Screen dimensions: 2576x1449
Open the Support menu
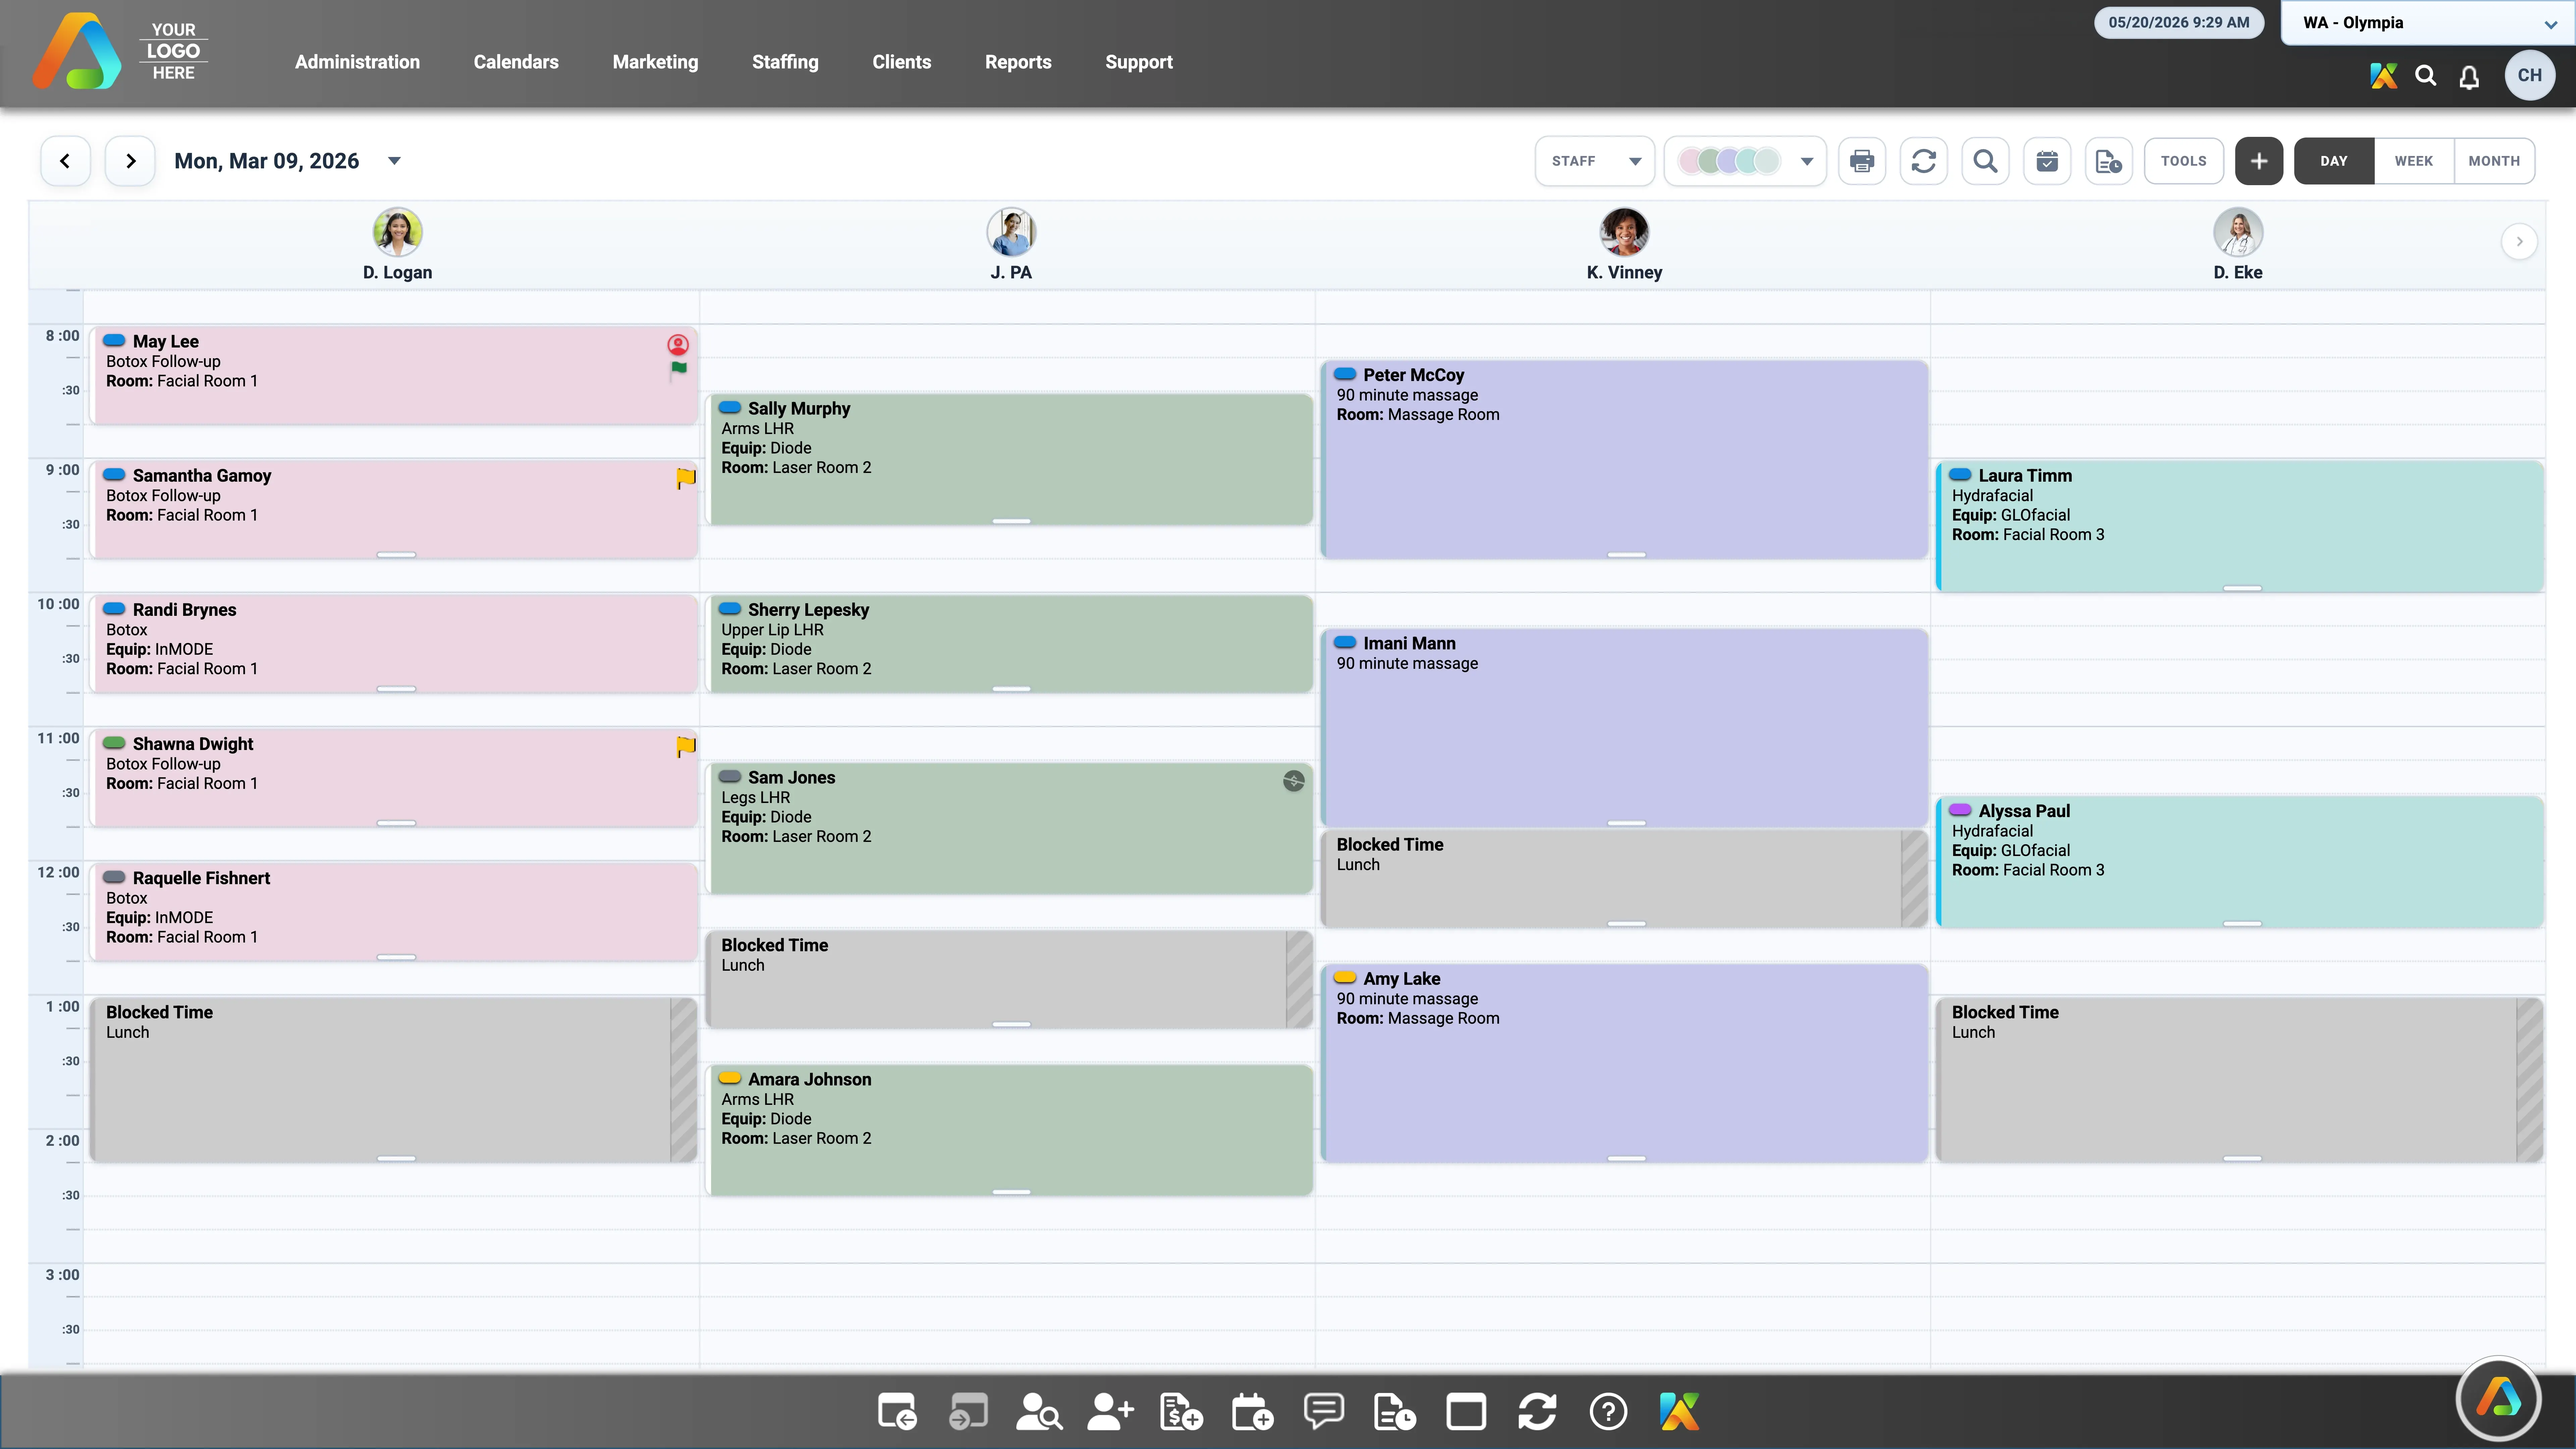pos(1139,62)
